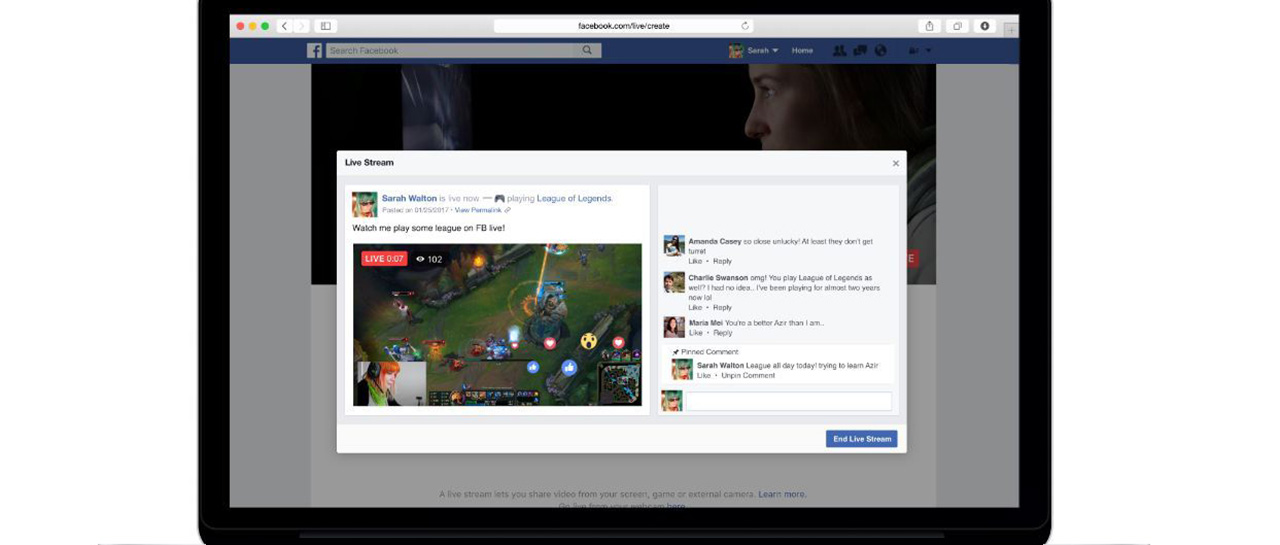Viewport: 1280px width, 545px height.
Task: Open the friend requests icon
Action: 840,51
